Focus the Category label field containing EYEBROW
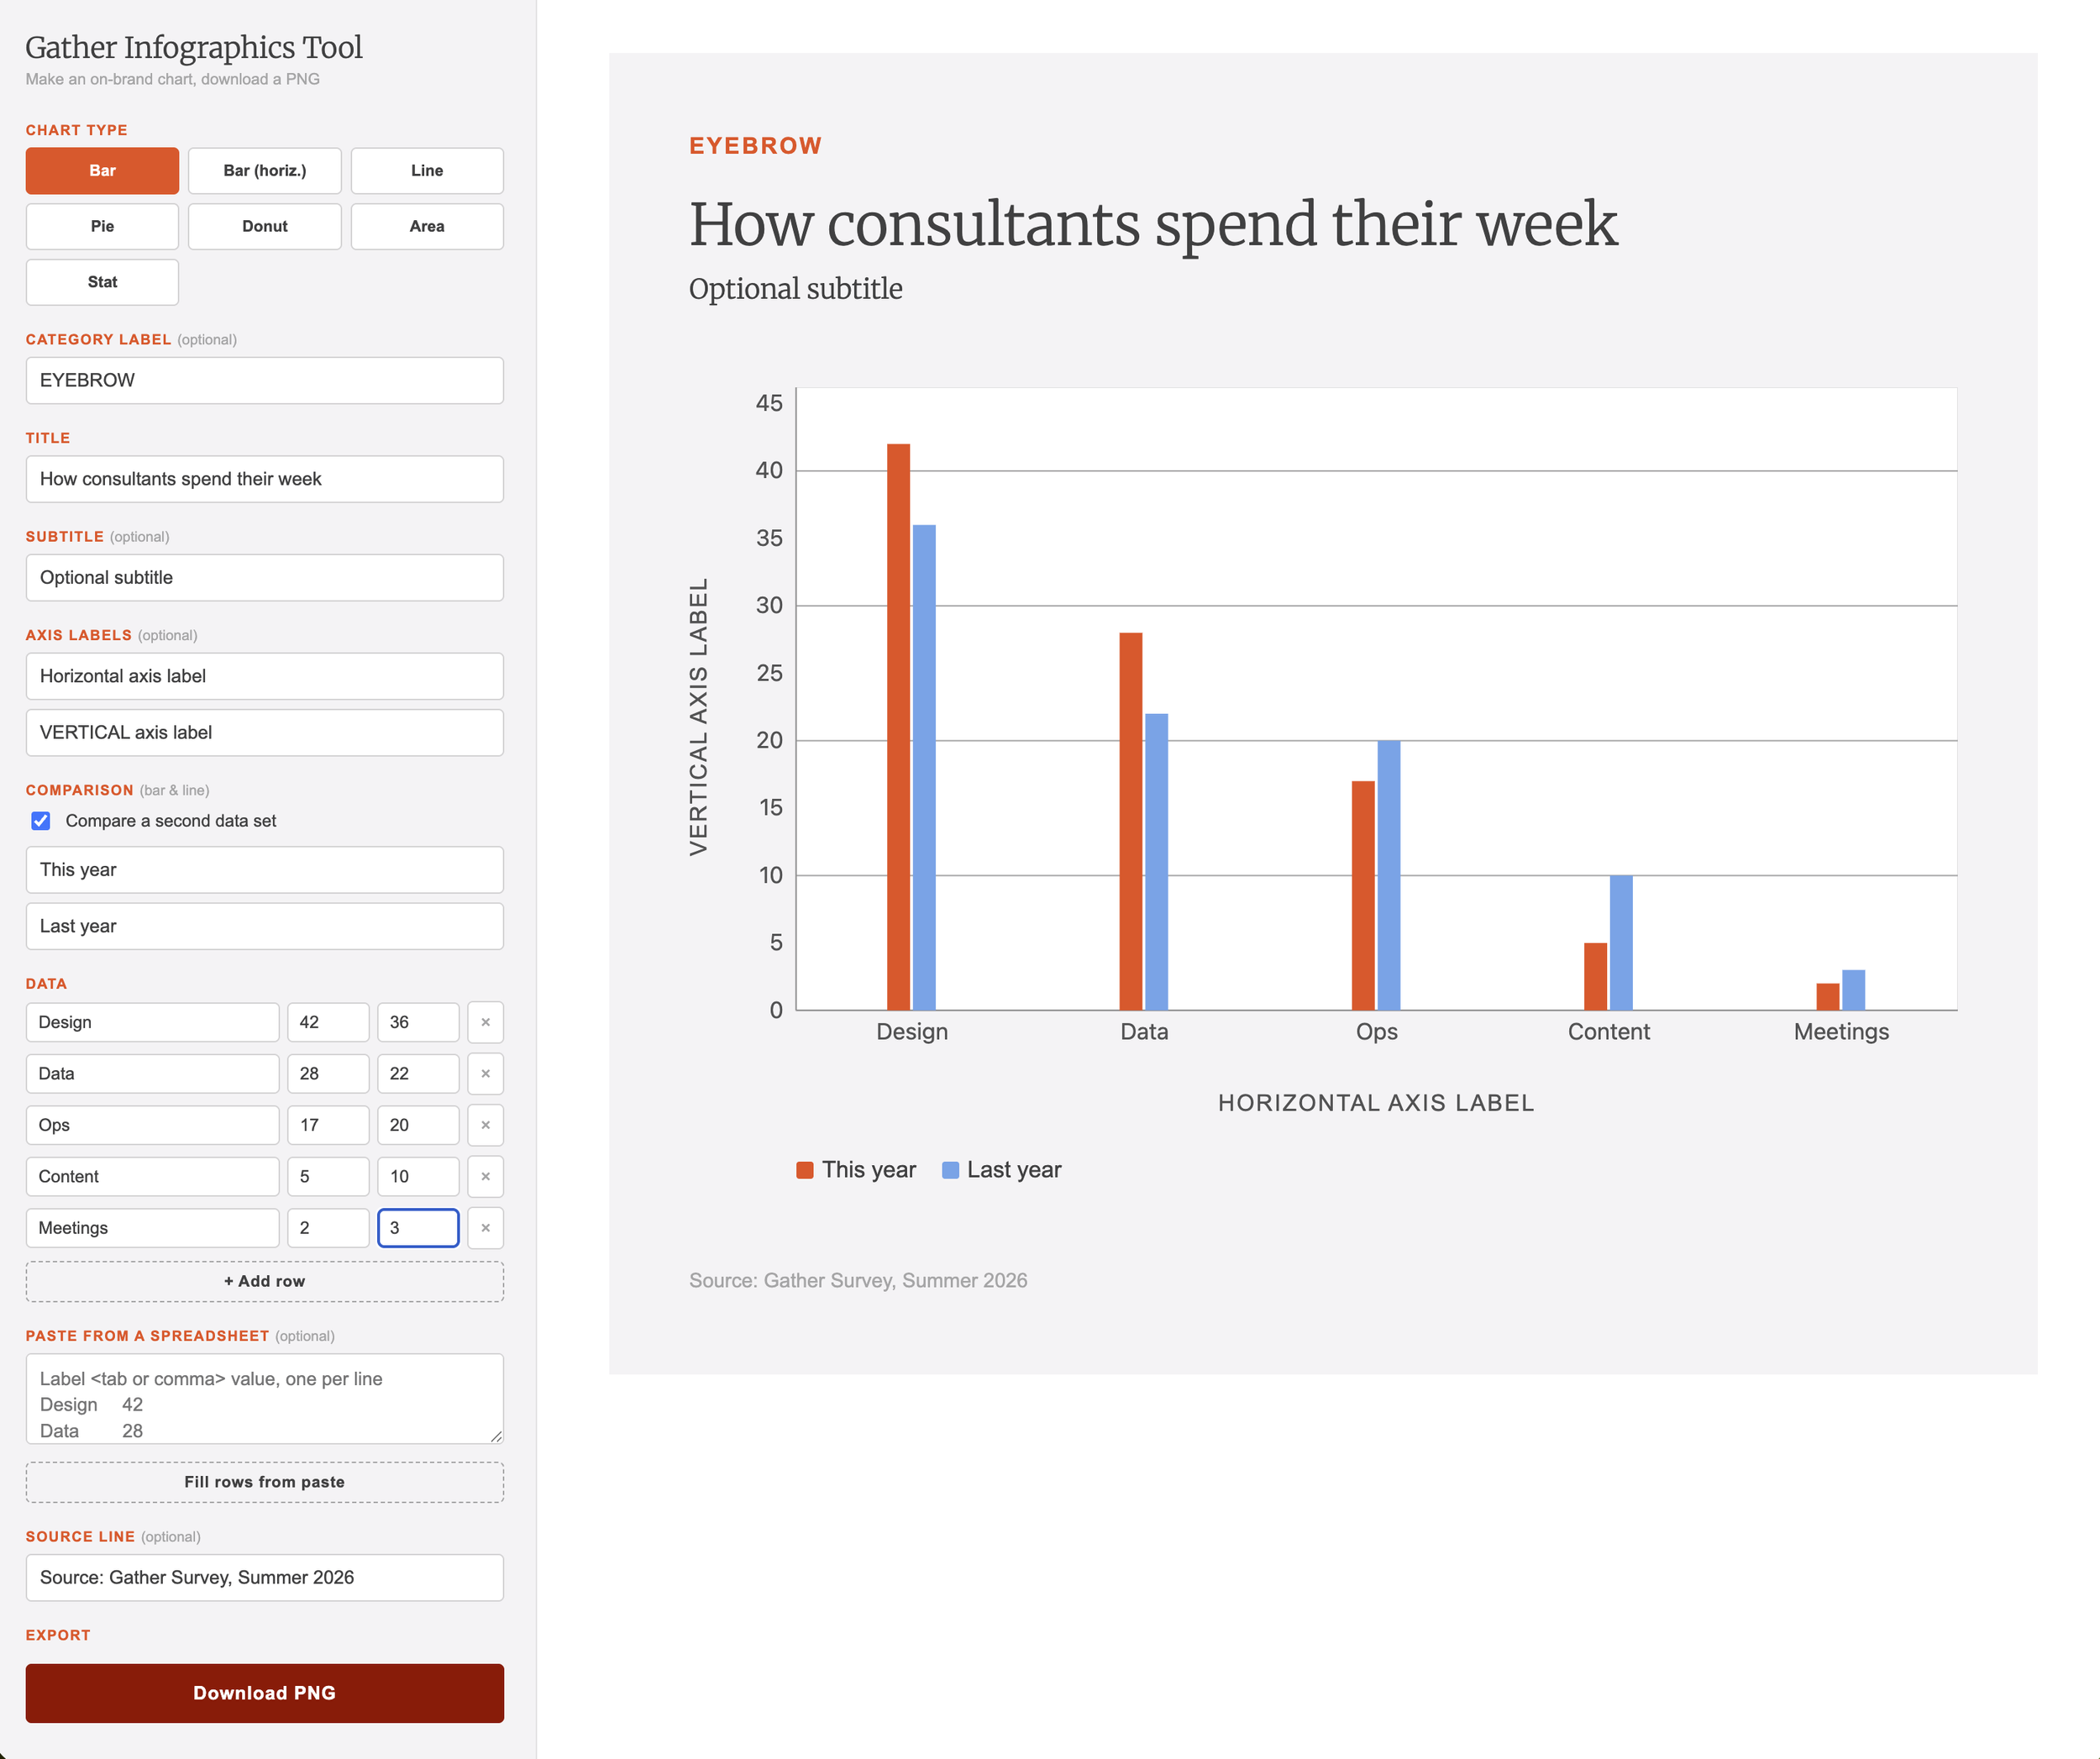 tap(265, 381)
